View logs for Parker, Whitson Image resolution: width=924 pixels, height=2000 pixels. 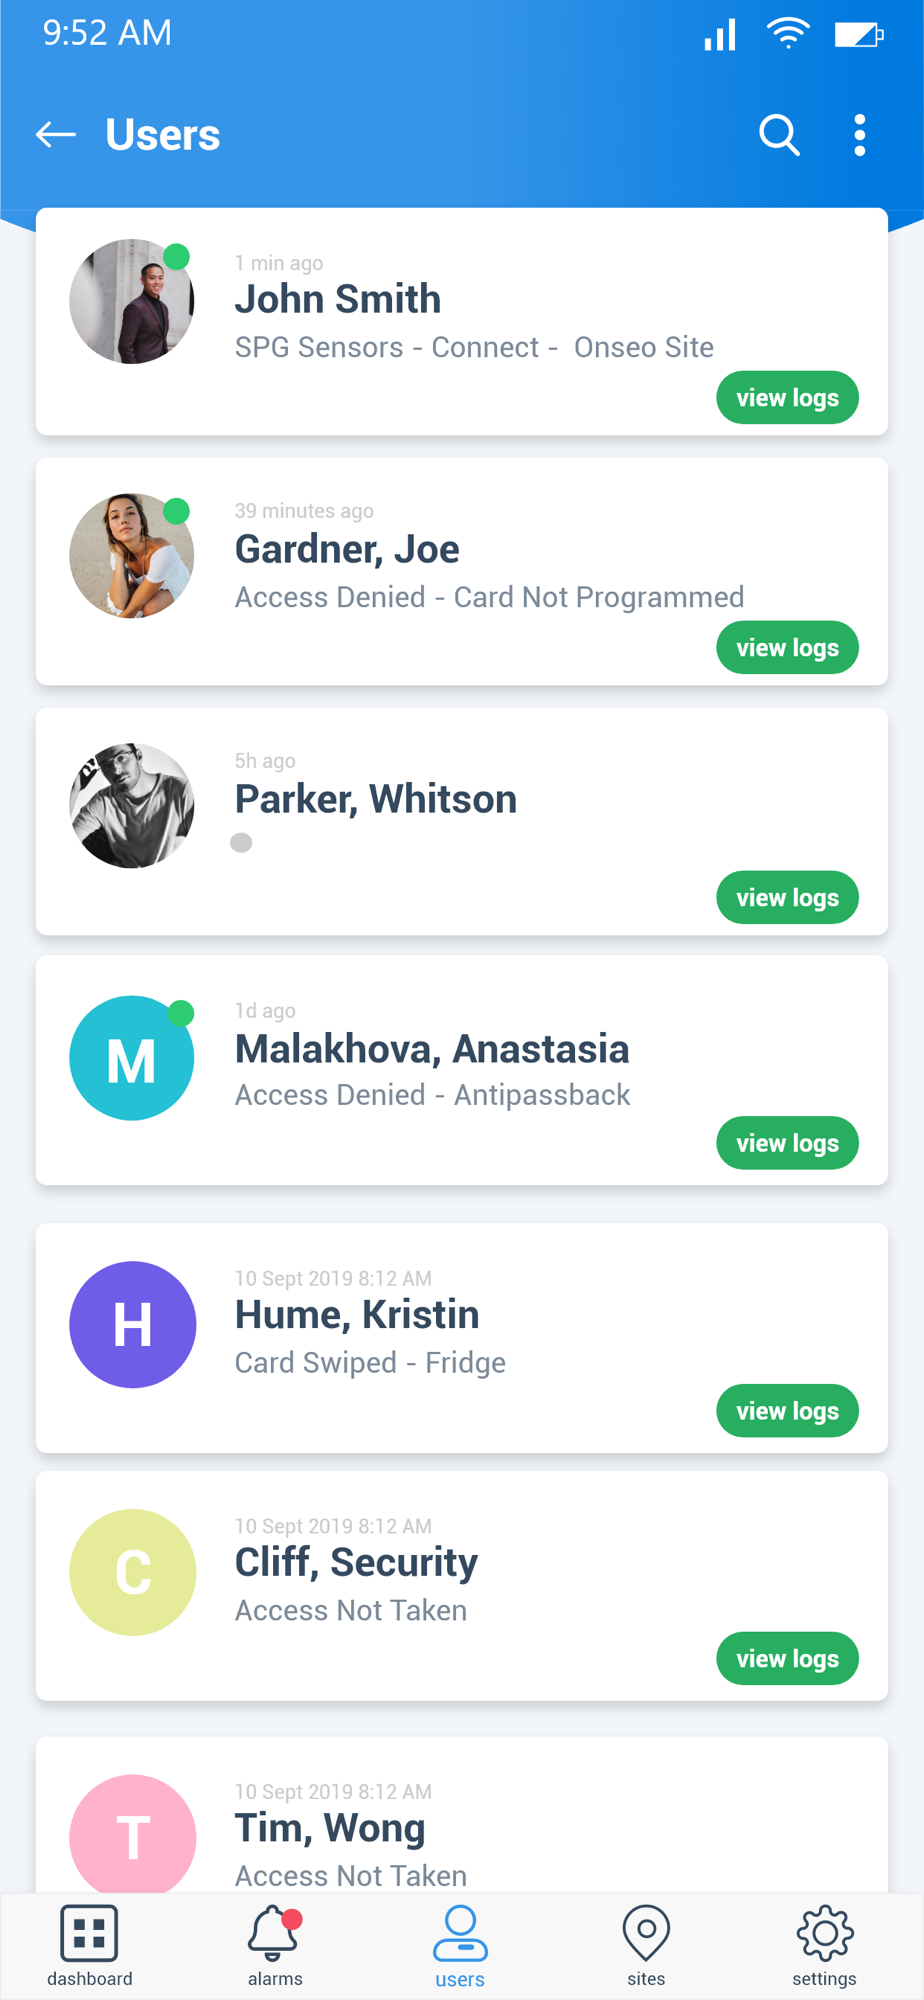tap(788, 898)
